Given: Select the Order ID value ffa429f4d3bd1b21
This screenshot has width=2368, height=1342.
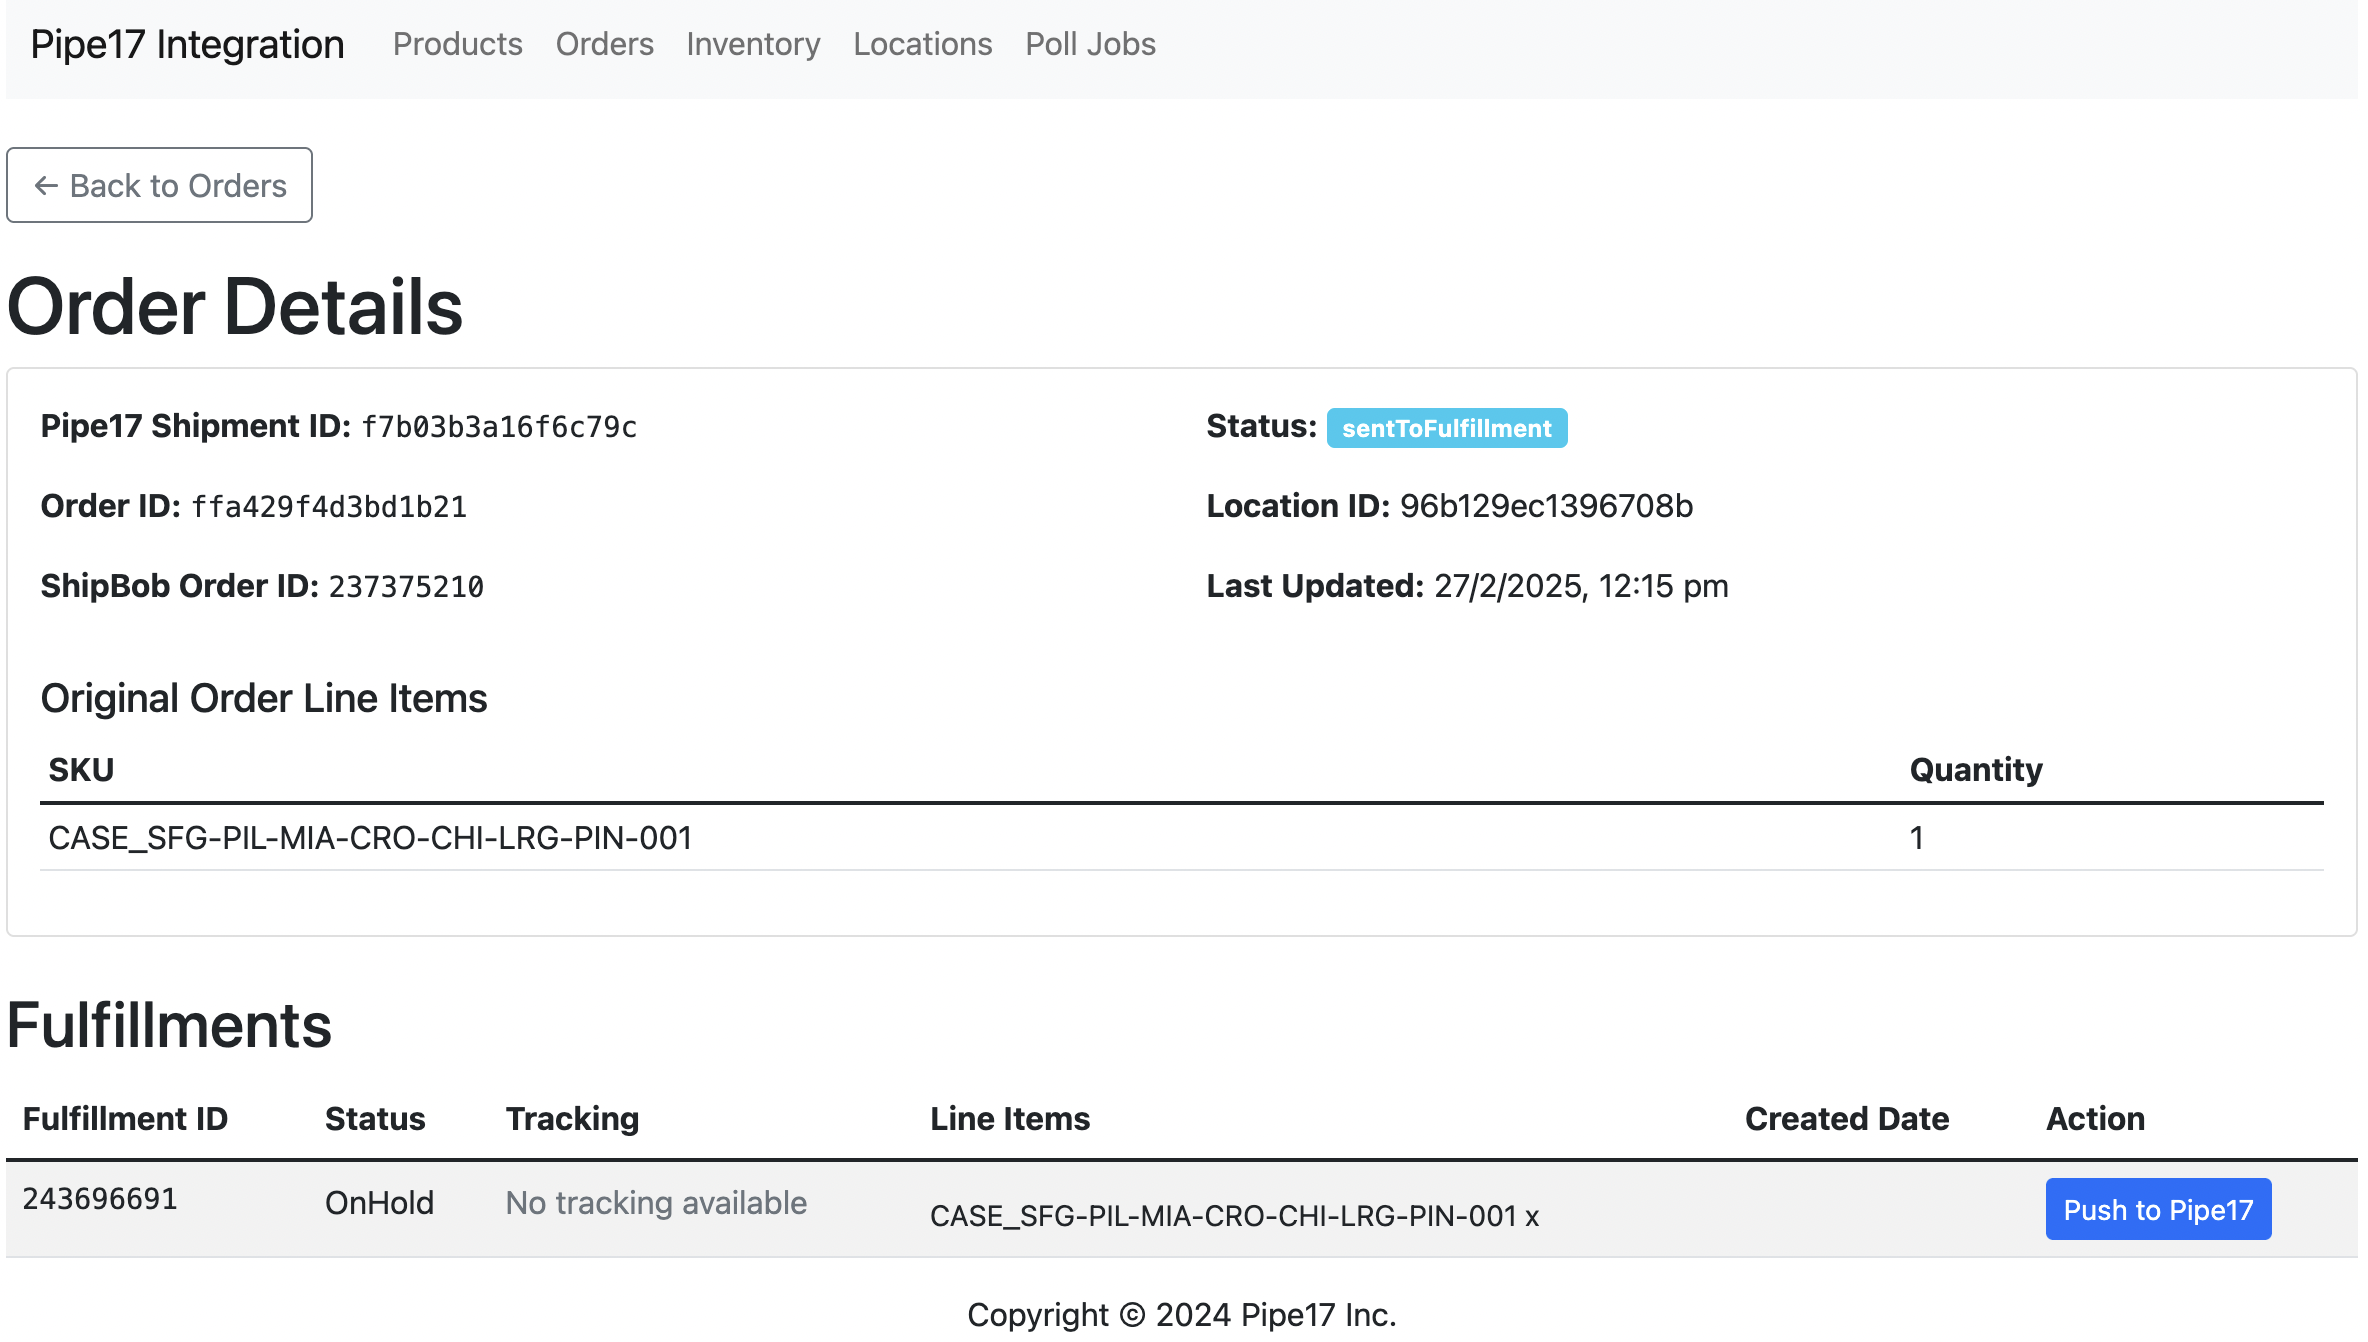Looking at the screenshot, I should tap(329, 507).
